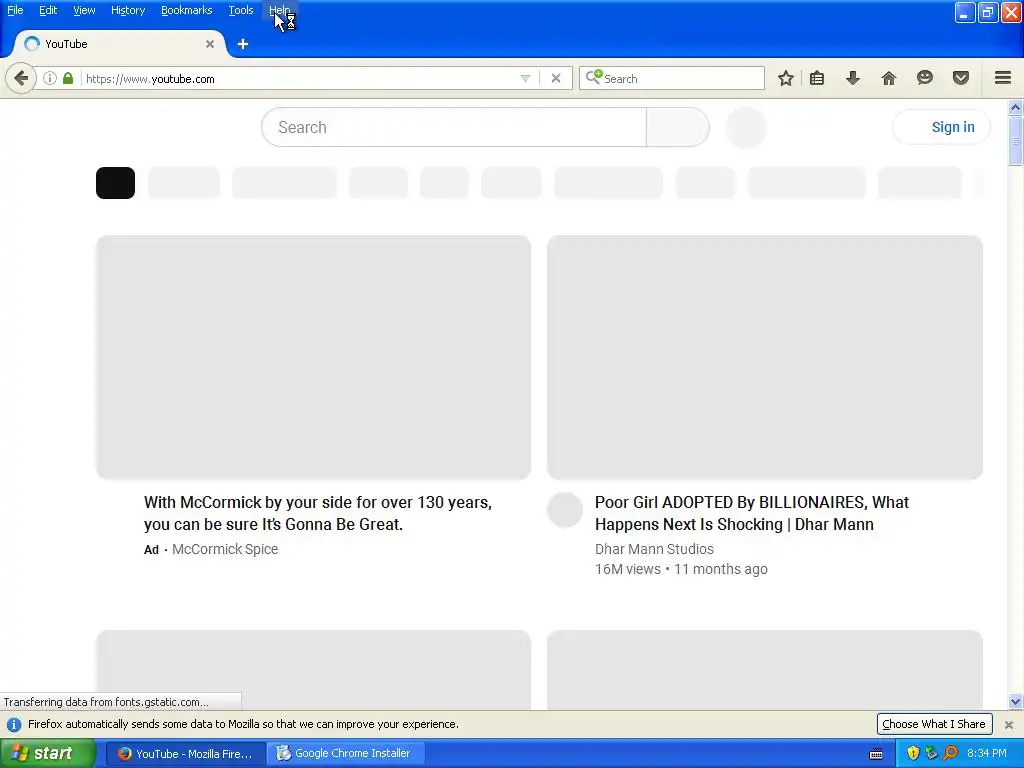Bookmark this page with the star icon
This screenshot has width=1024, height=768.
coord(786,78)
